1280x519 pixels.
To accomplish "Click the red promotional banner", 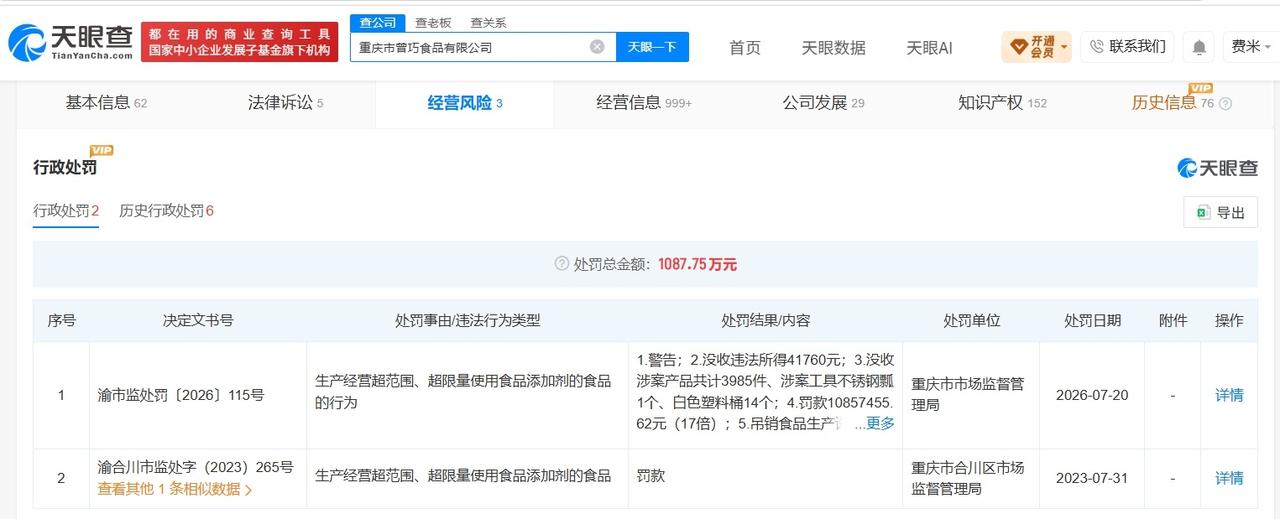I will (240, 42).
